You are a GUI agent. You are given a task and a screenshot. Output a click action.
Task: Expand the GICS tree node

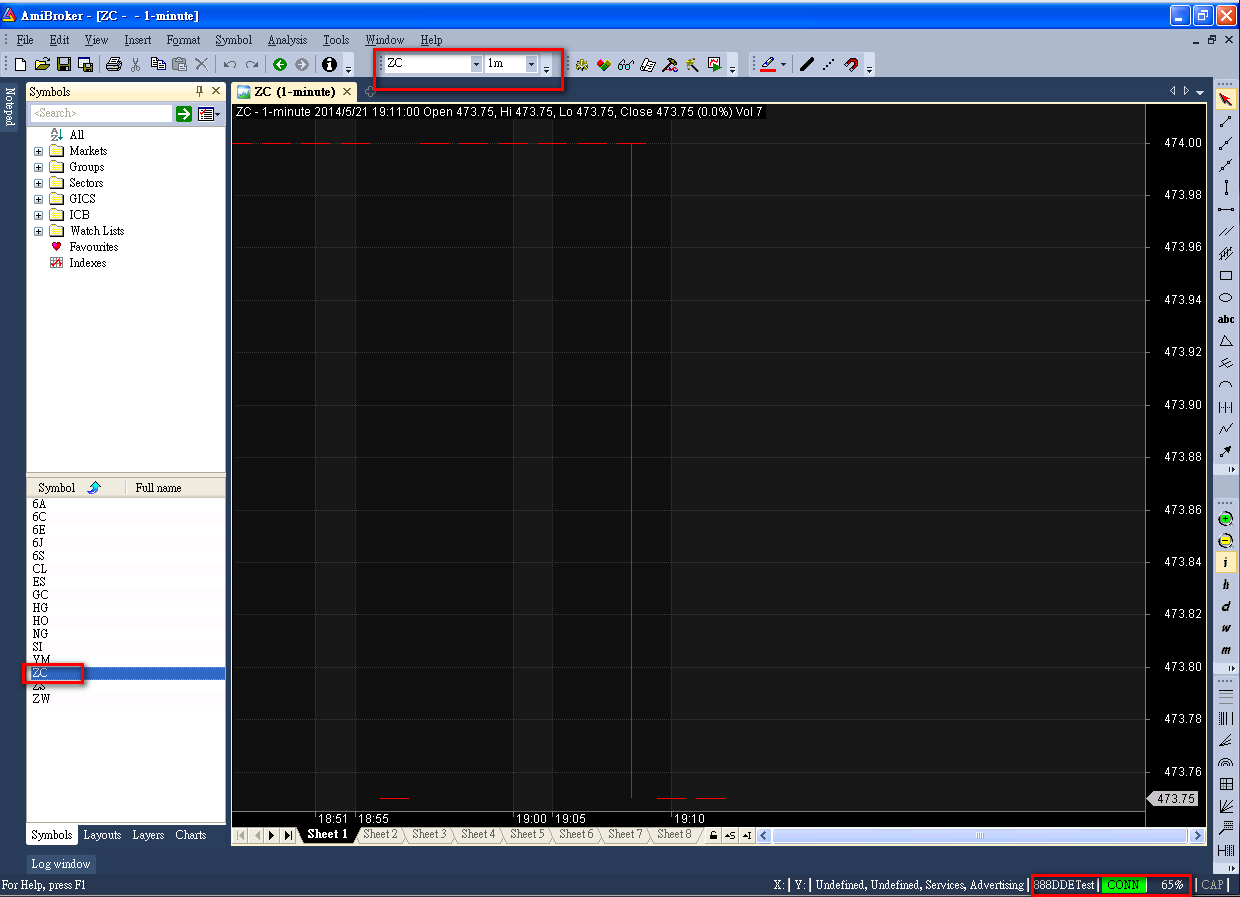(39, 199)
